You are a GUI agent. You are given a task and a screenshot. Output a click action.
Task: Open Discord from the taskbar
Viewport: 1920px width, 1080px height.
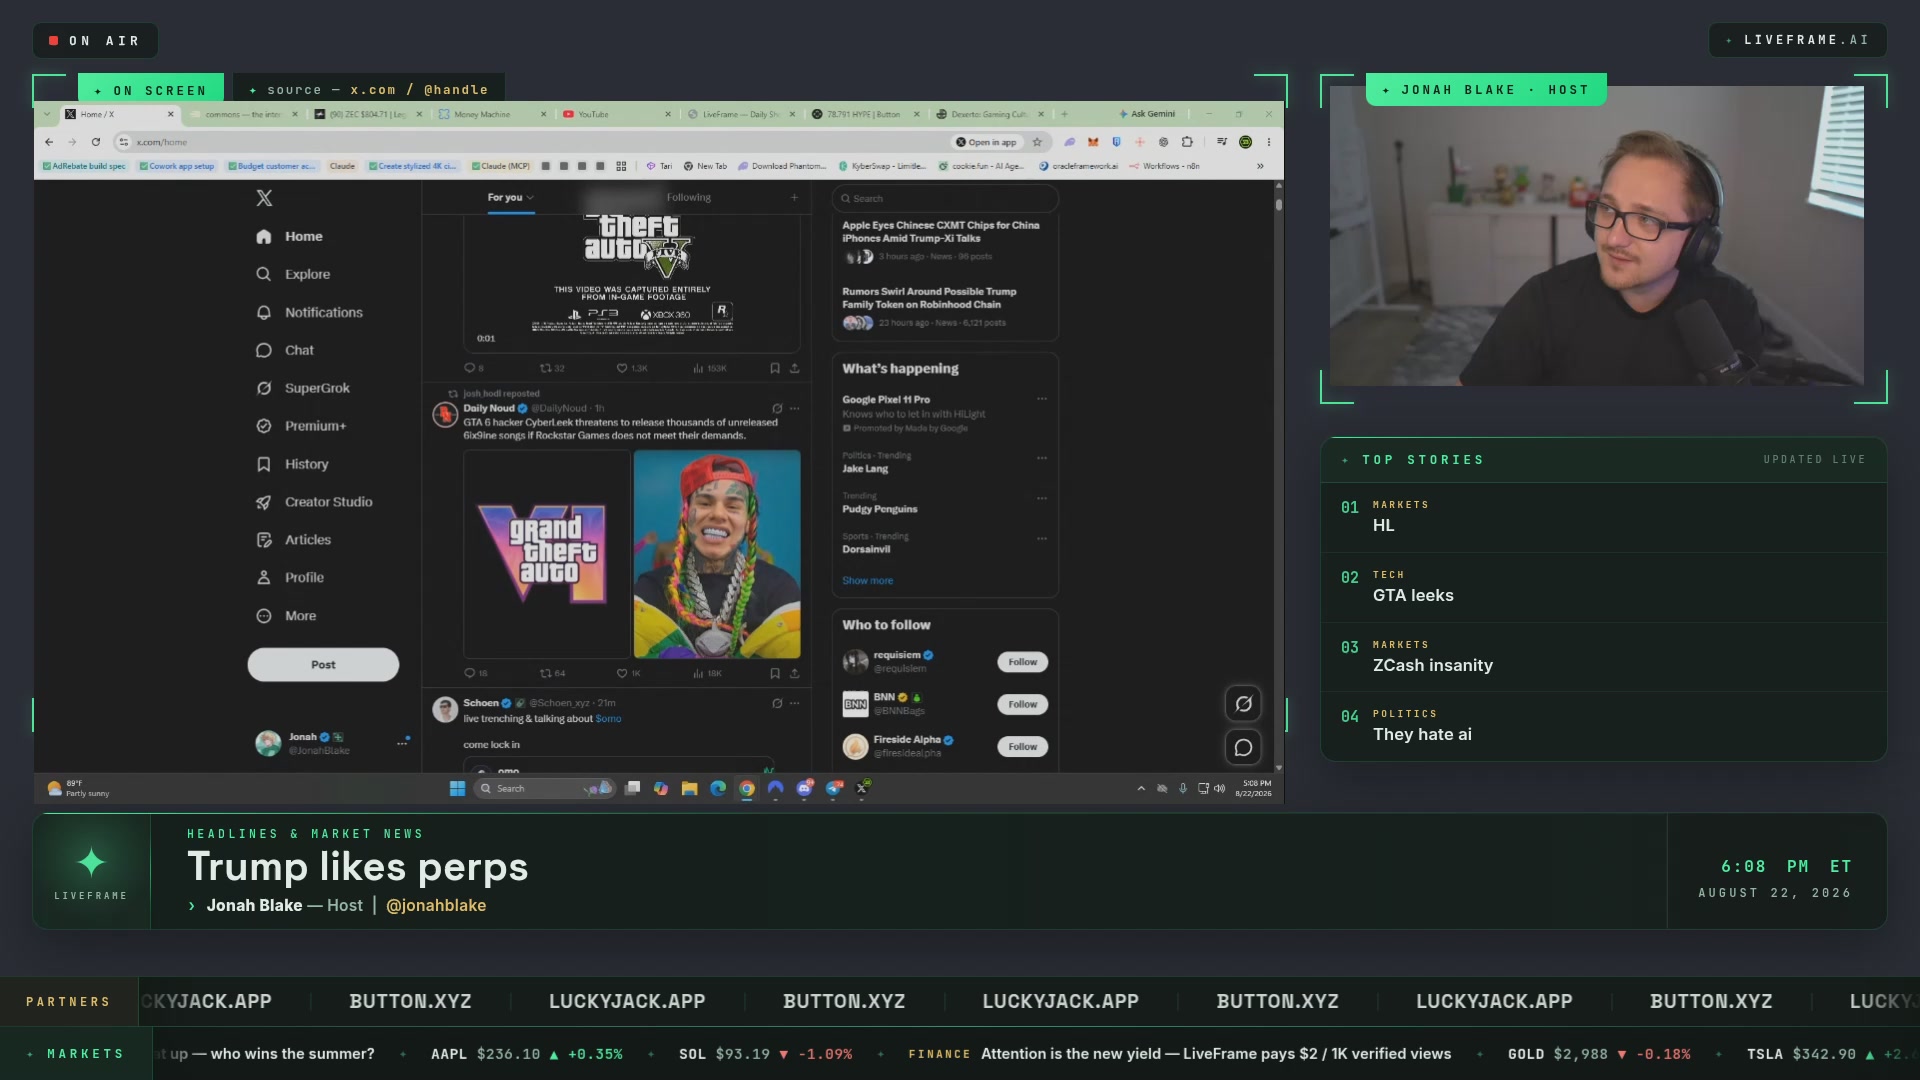[x=804, y=788]
